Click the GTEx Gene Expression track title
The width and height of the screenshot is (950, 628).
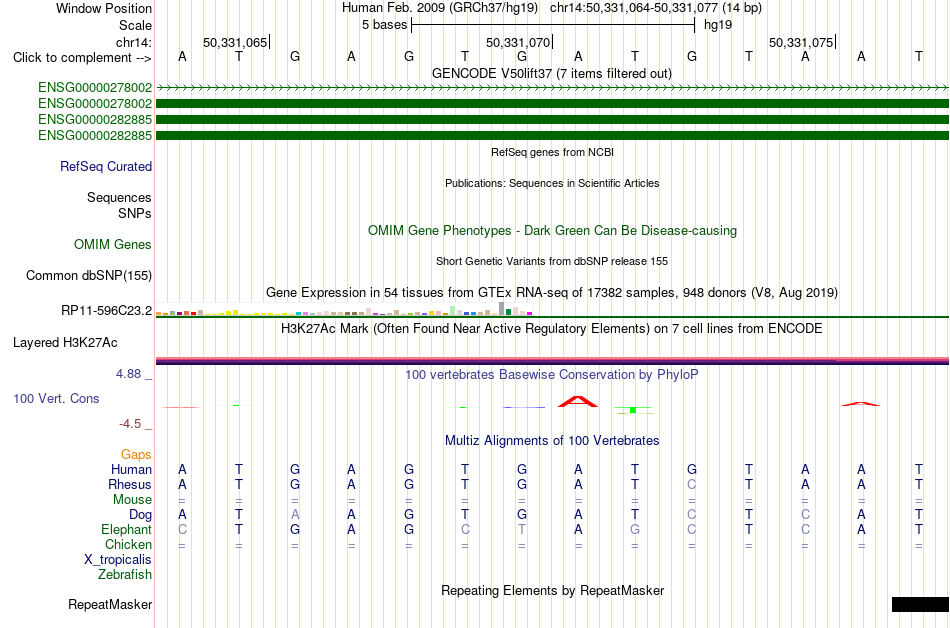point(552,293)
